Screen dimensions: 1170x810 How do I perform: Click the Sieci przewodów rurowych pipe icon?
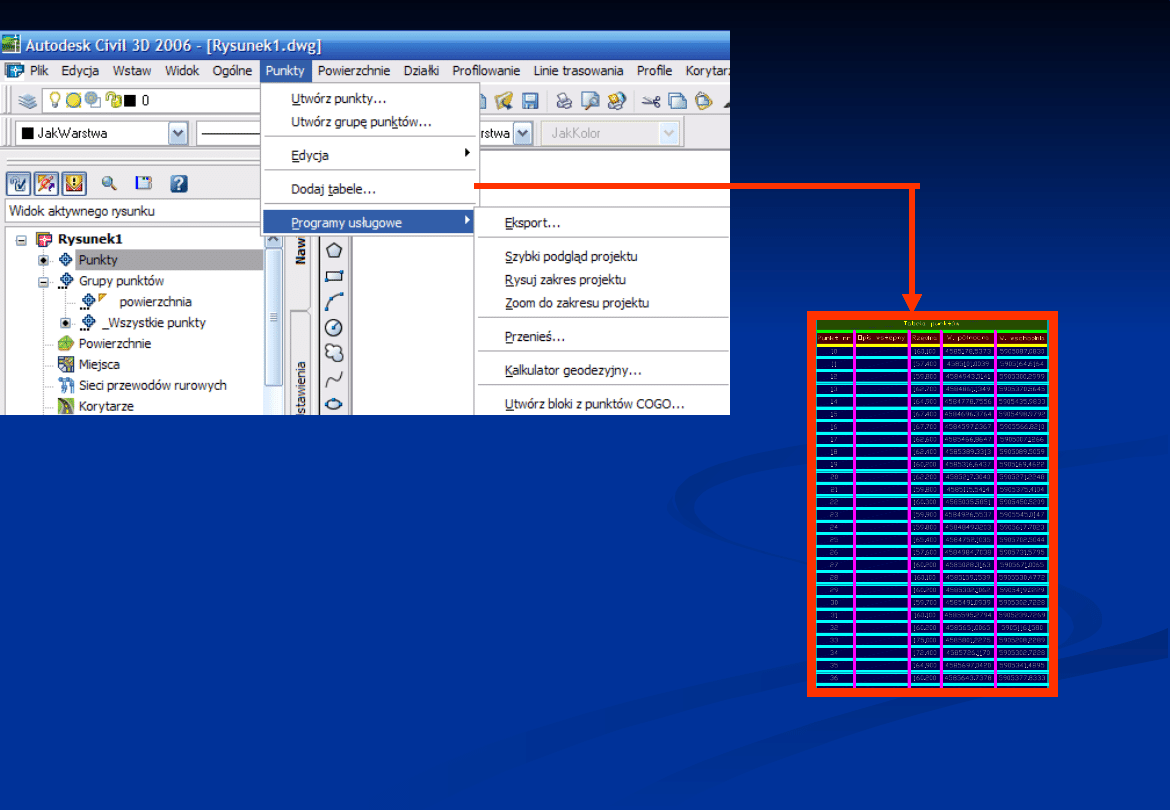click(x=66, y=386)
